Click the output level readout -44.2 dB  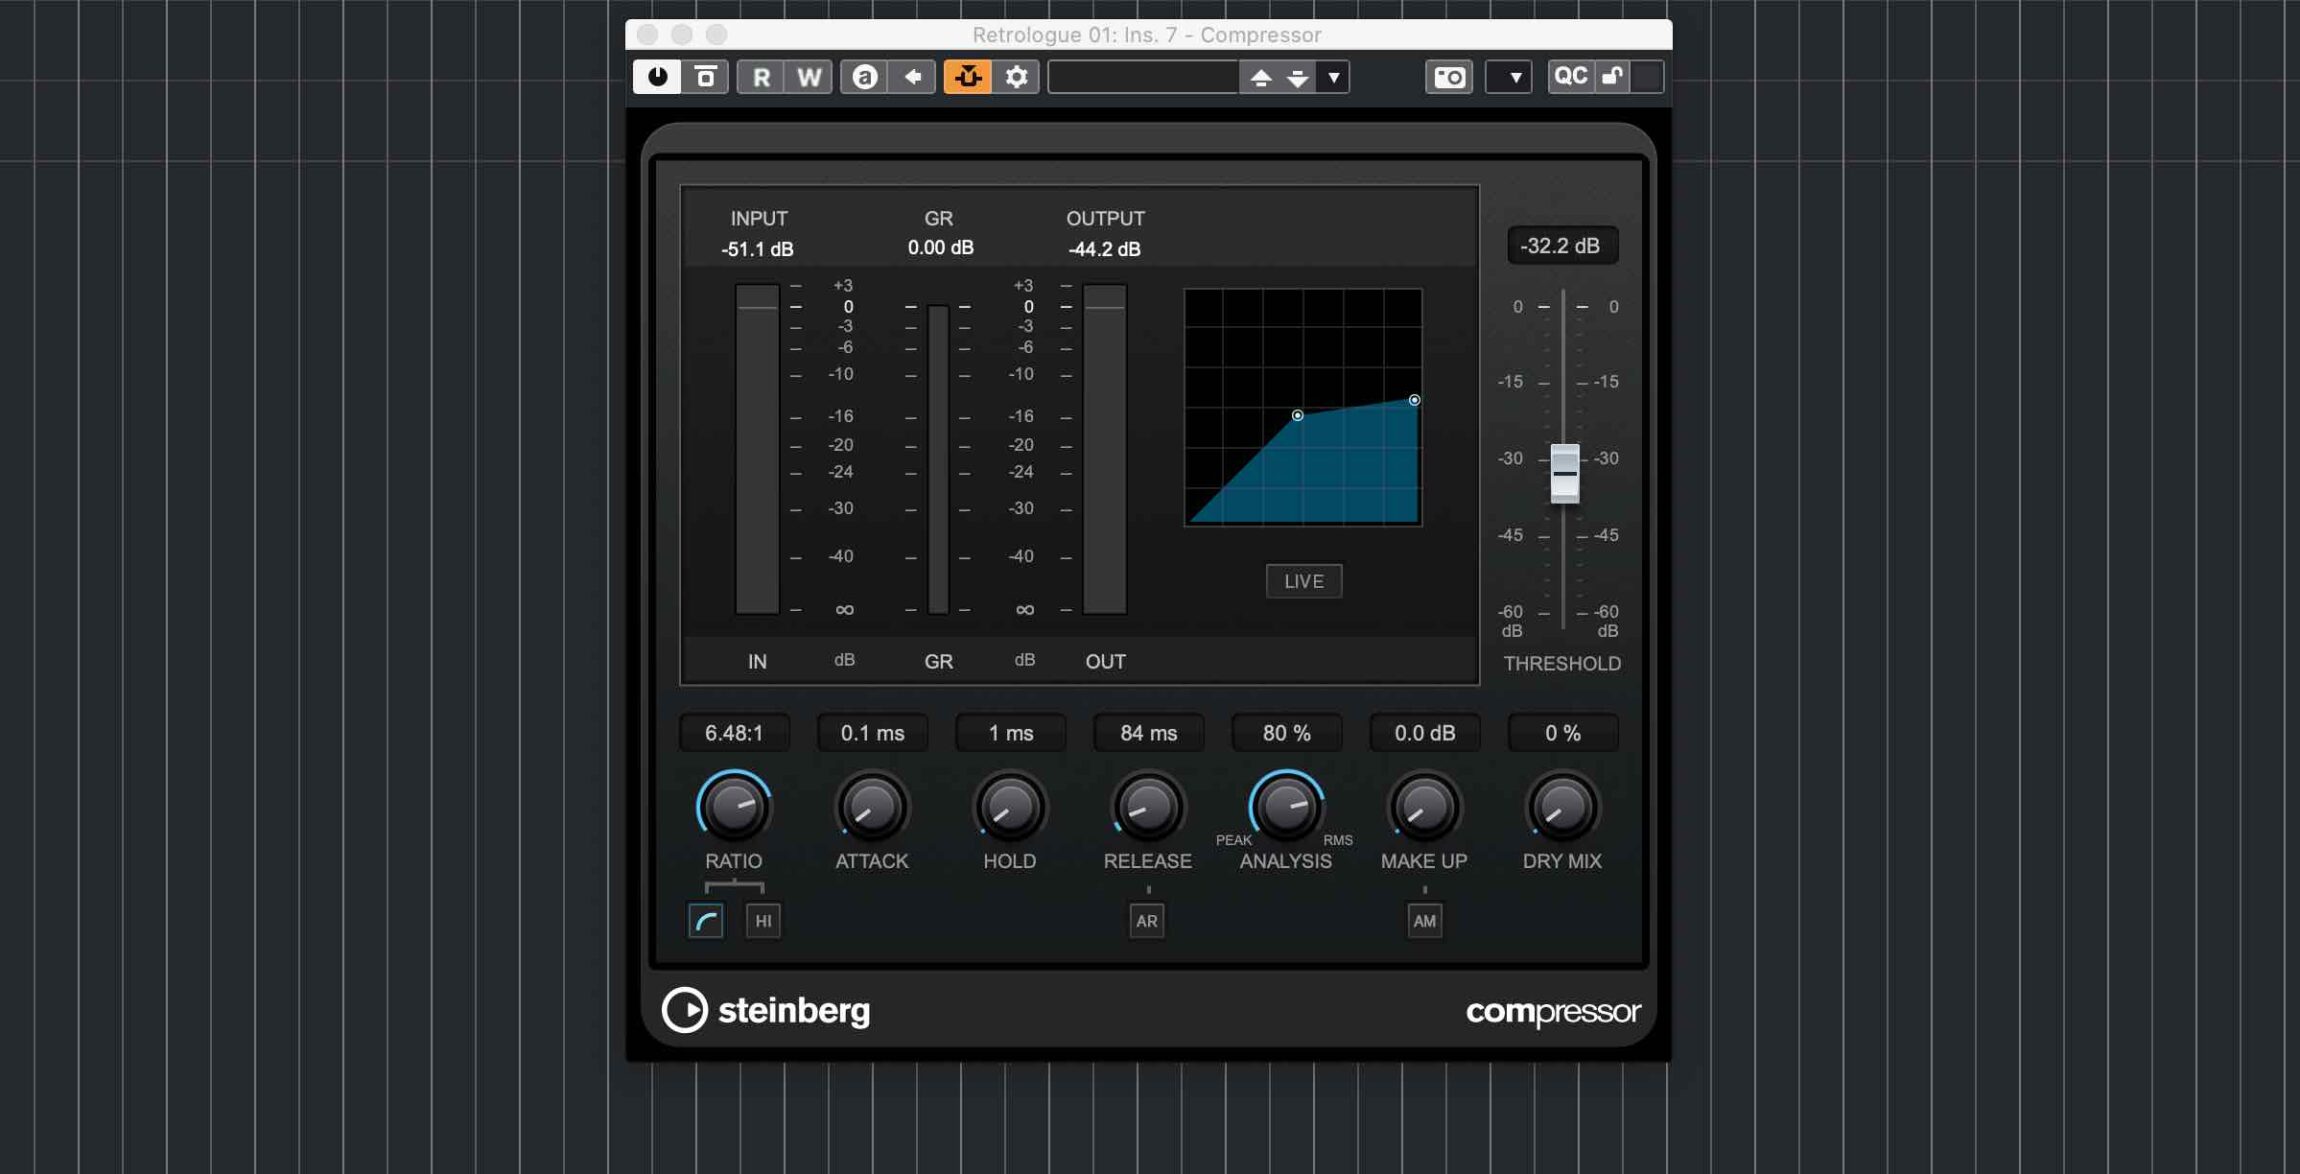[1104, 249]
